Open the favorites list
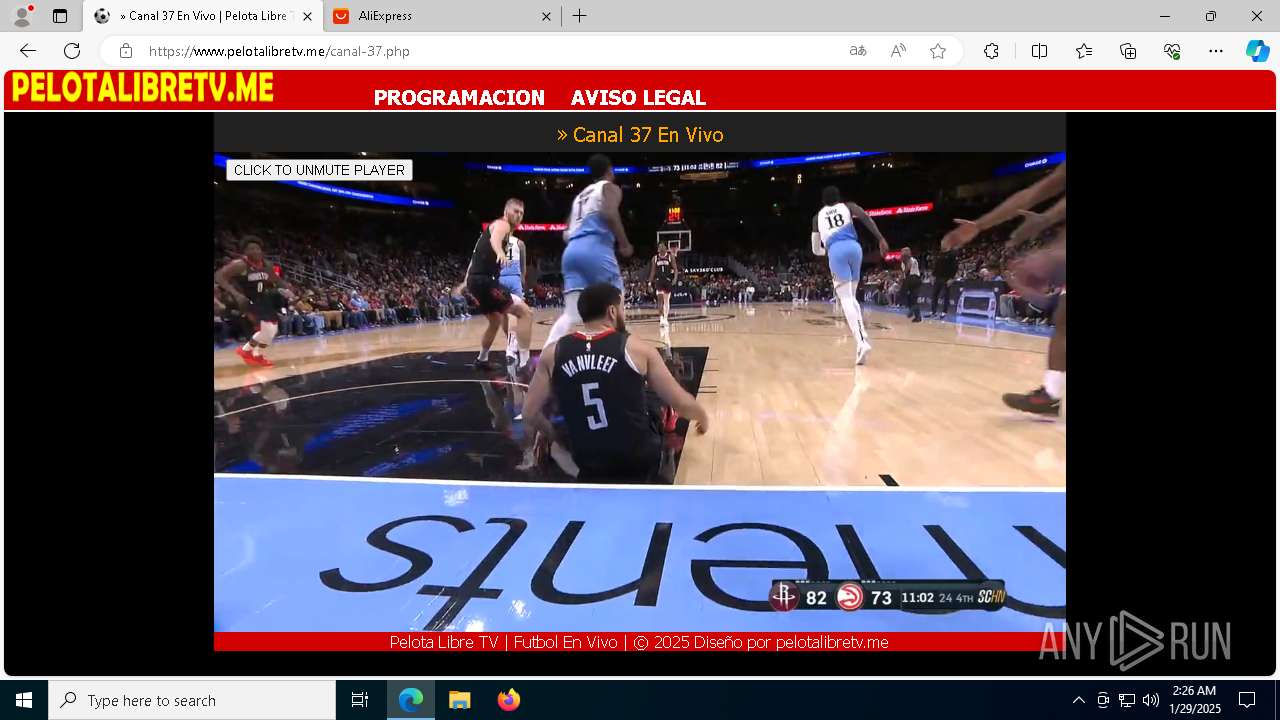Viewport: 1280px width, 720px height. click(x=1084, y=51)
